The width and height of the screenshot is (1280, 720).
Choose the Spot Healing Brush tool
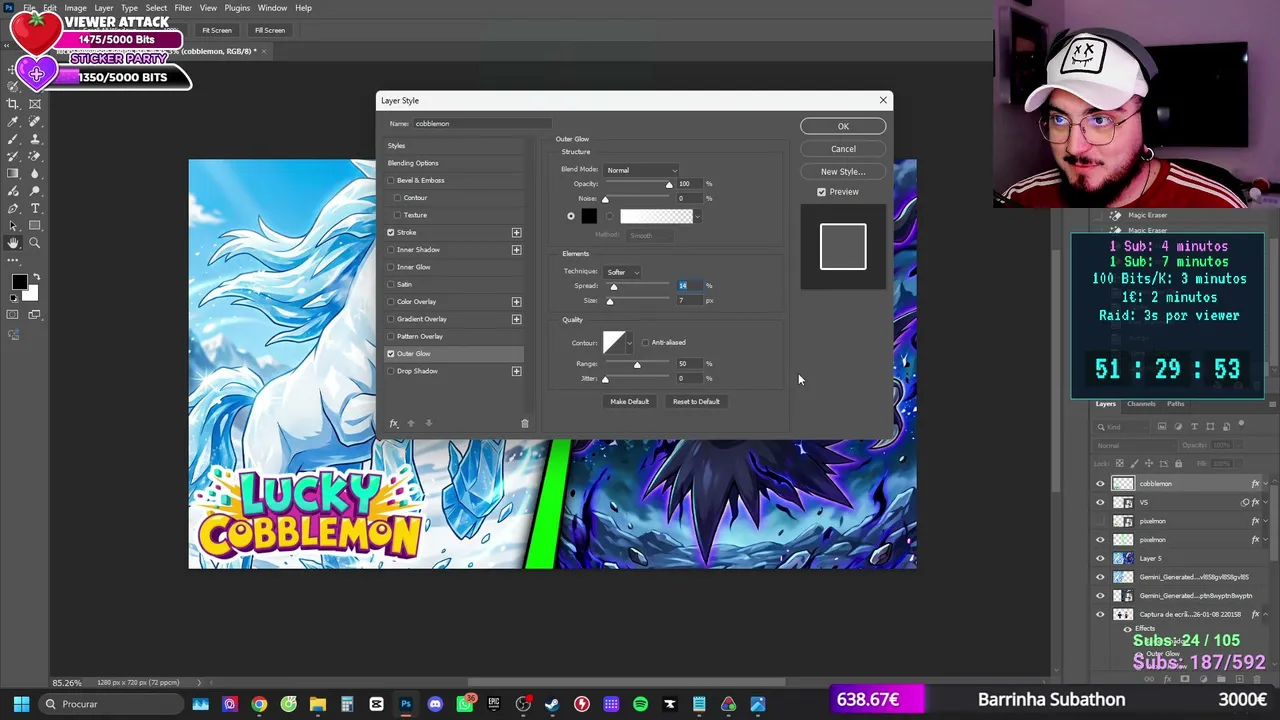click(35, 121)
